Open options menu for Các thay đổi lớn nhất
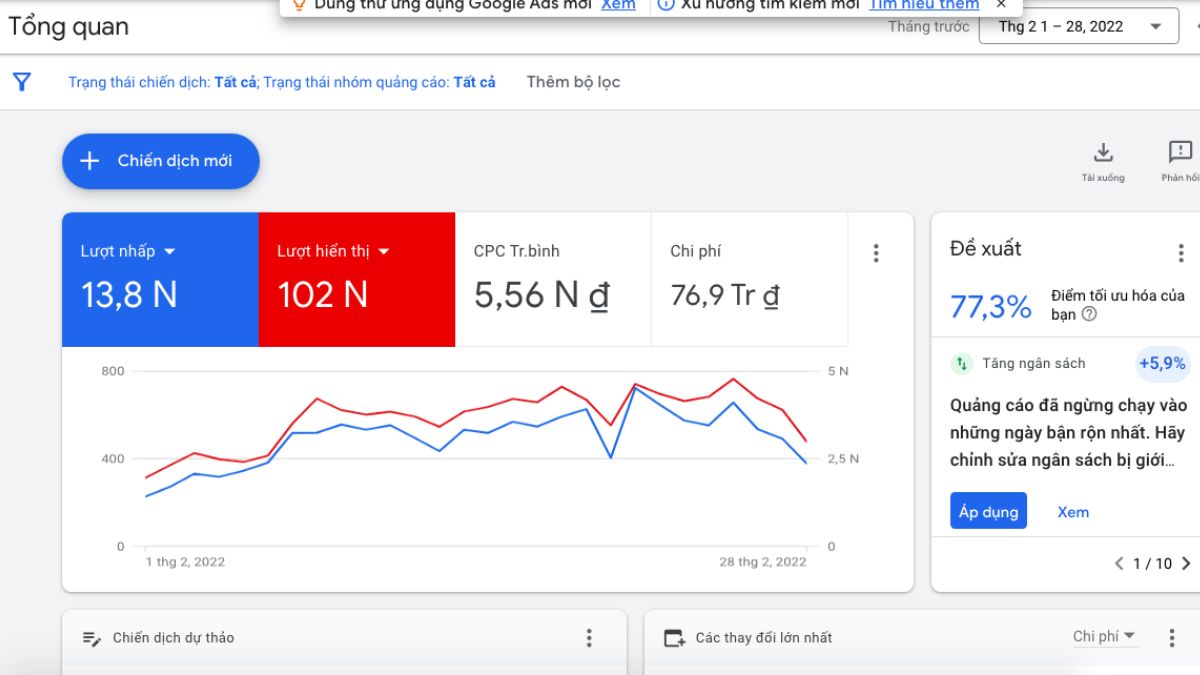Image resolution: width=1200 pixels, height=675 pixels. [x=1171, y=637]
